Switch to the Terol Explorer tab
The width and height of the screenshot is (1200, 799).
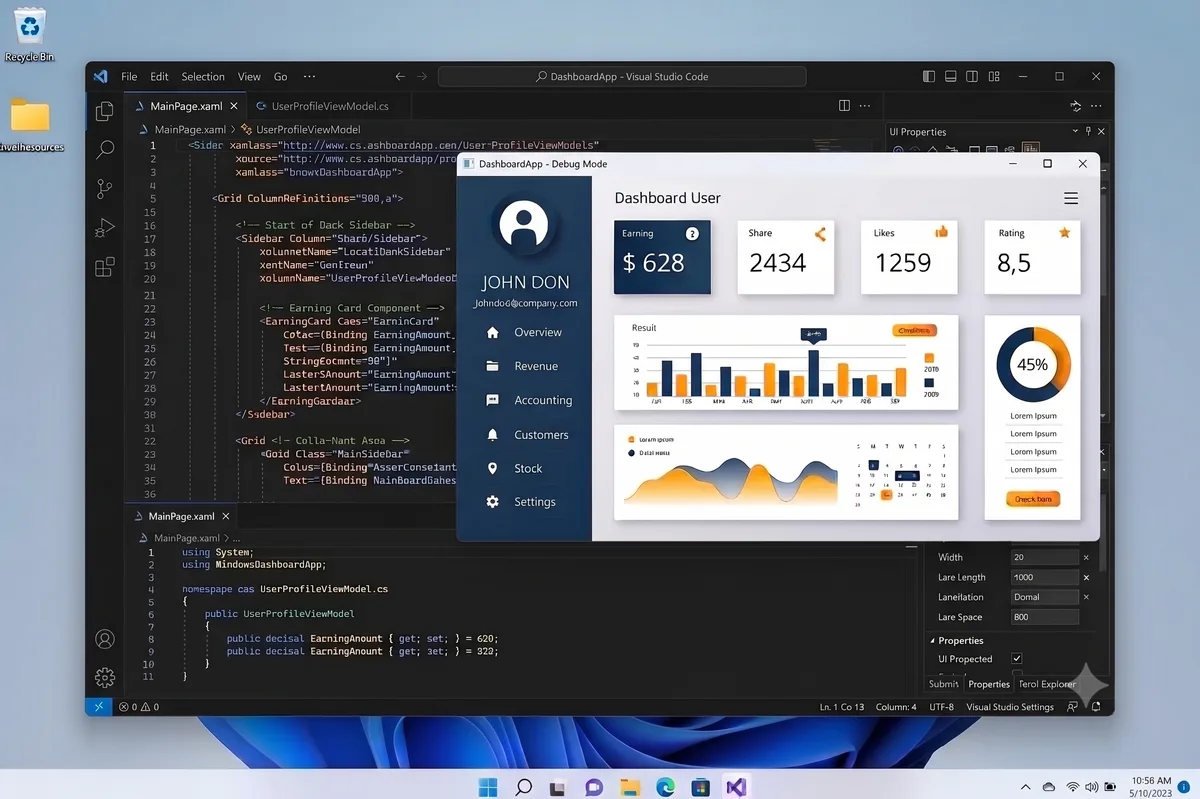(x=1047, y=684)
